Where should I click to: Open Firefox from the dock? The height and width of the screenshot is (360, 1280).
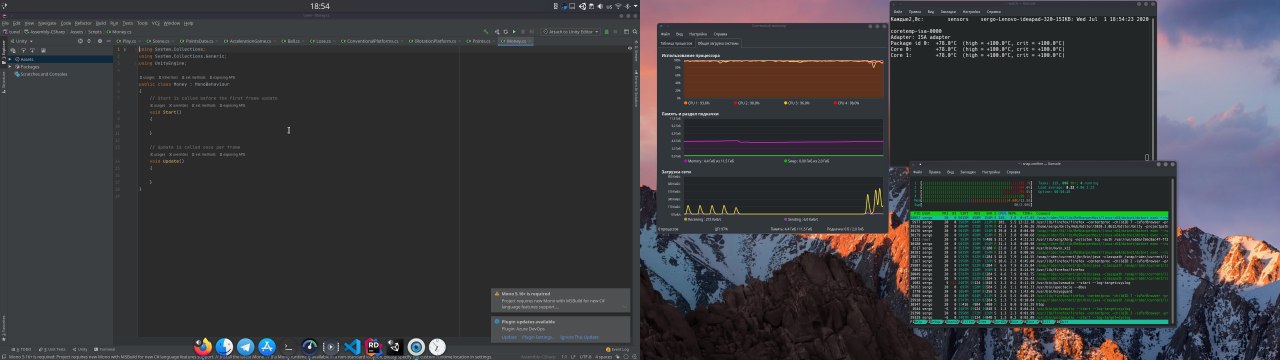(x=203, y=346)
